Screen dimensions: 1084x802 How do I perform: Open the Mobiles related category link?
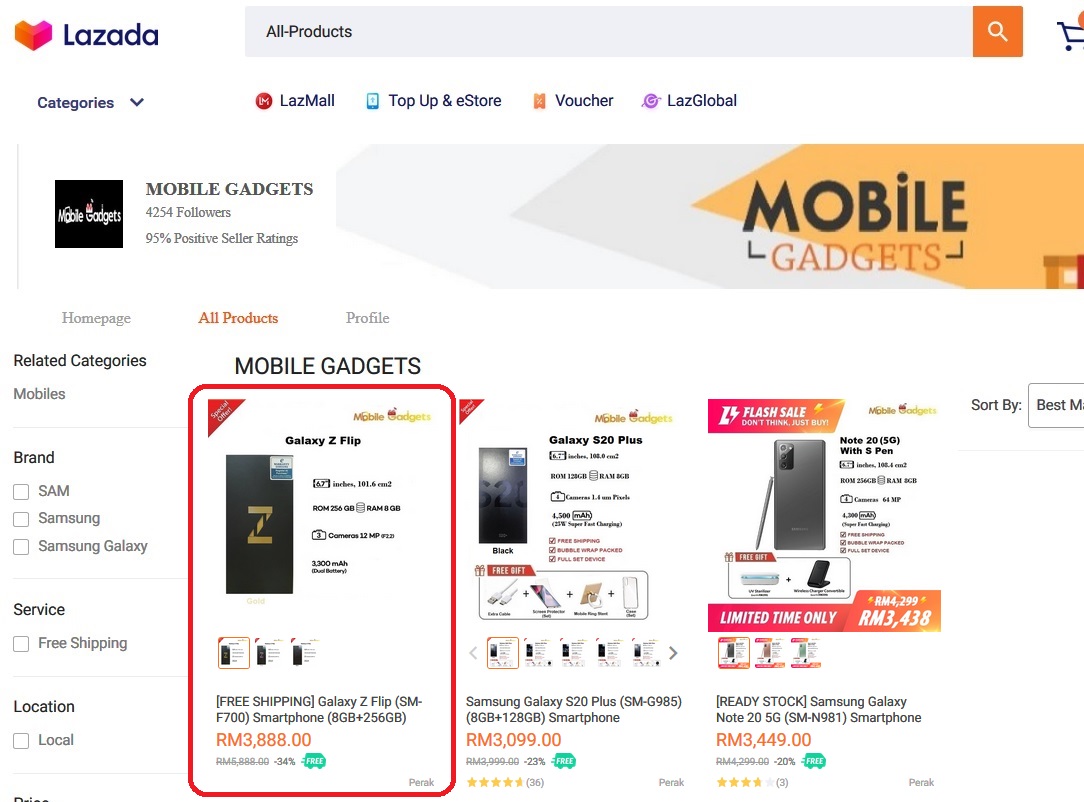pos(39,394)
